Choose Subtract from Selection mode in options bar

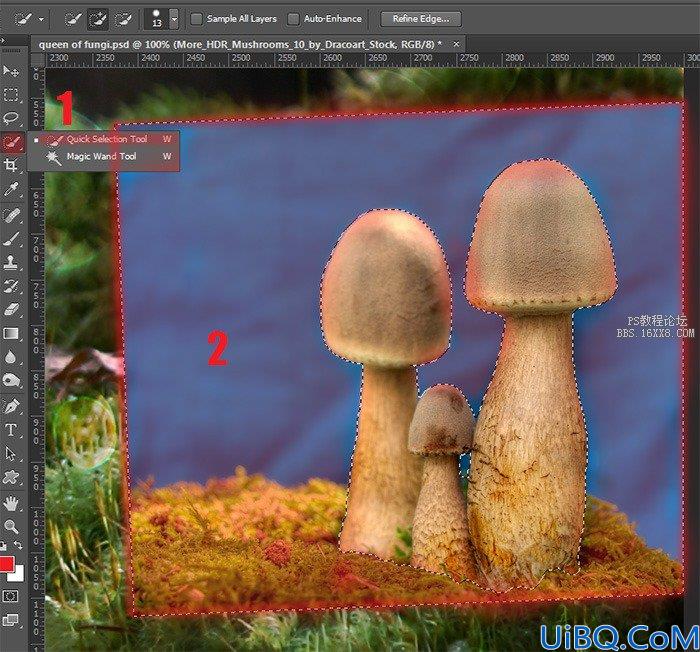coord(123,19)
